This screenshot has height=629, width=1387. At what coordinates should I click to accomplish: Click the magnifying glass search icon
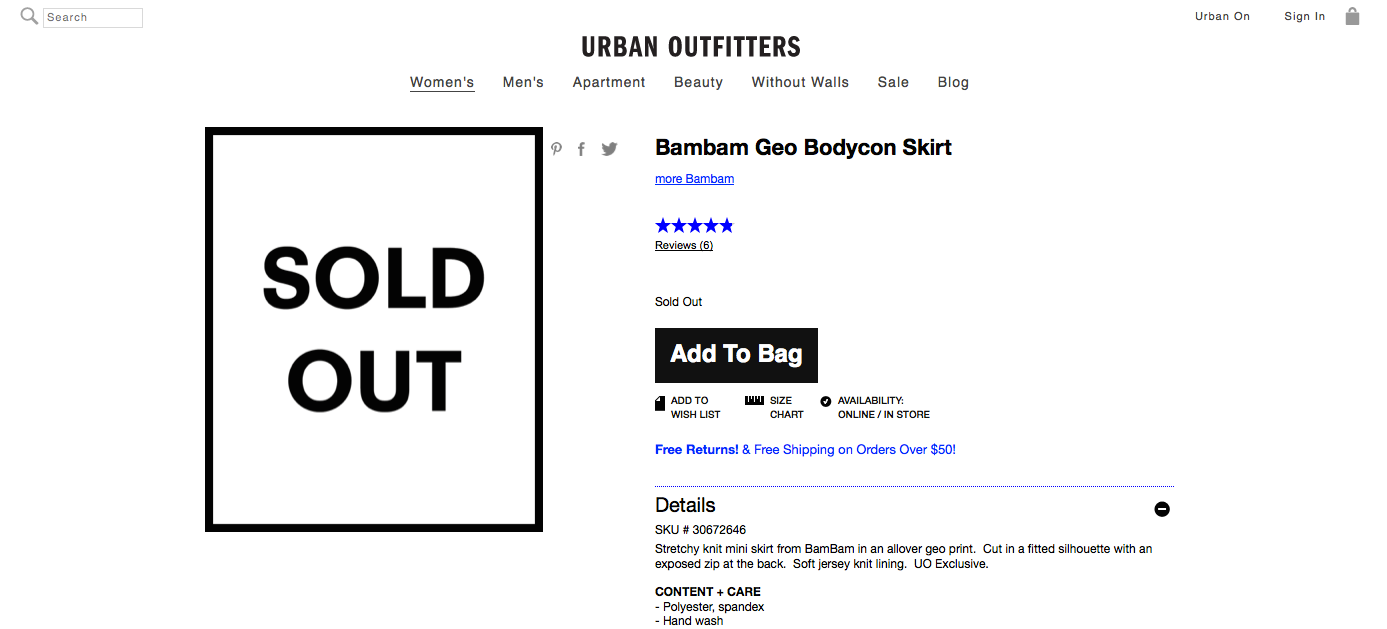tap(29, 16)
